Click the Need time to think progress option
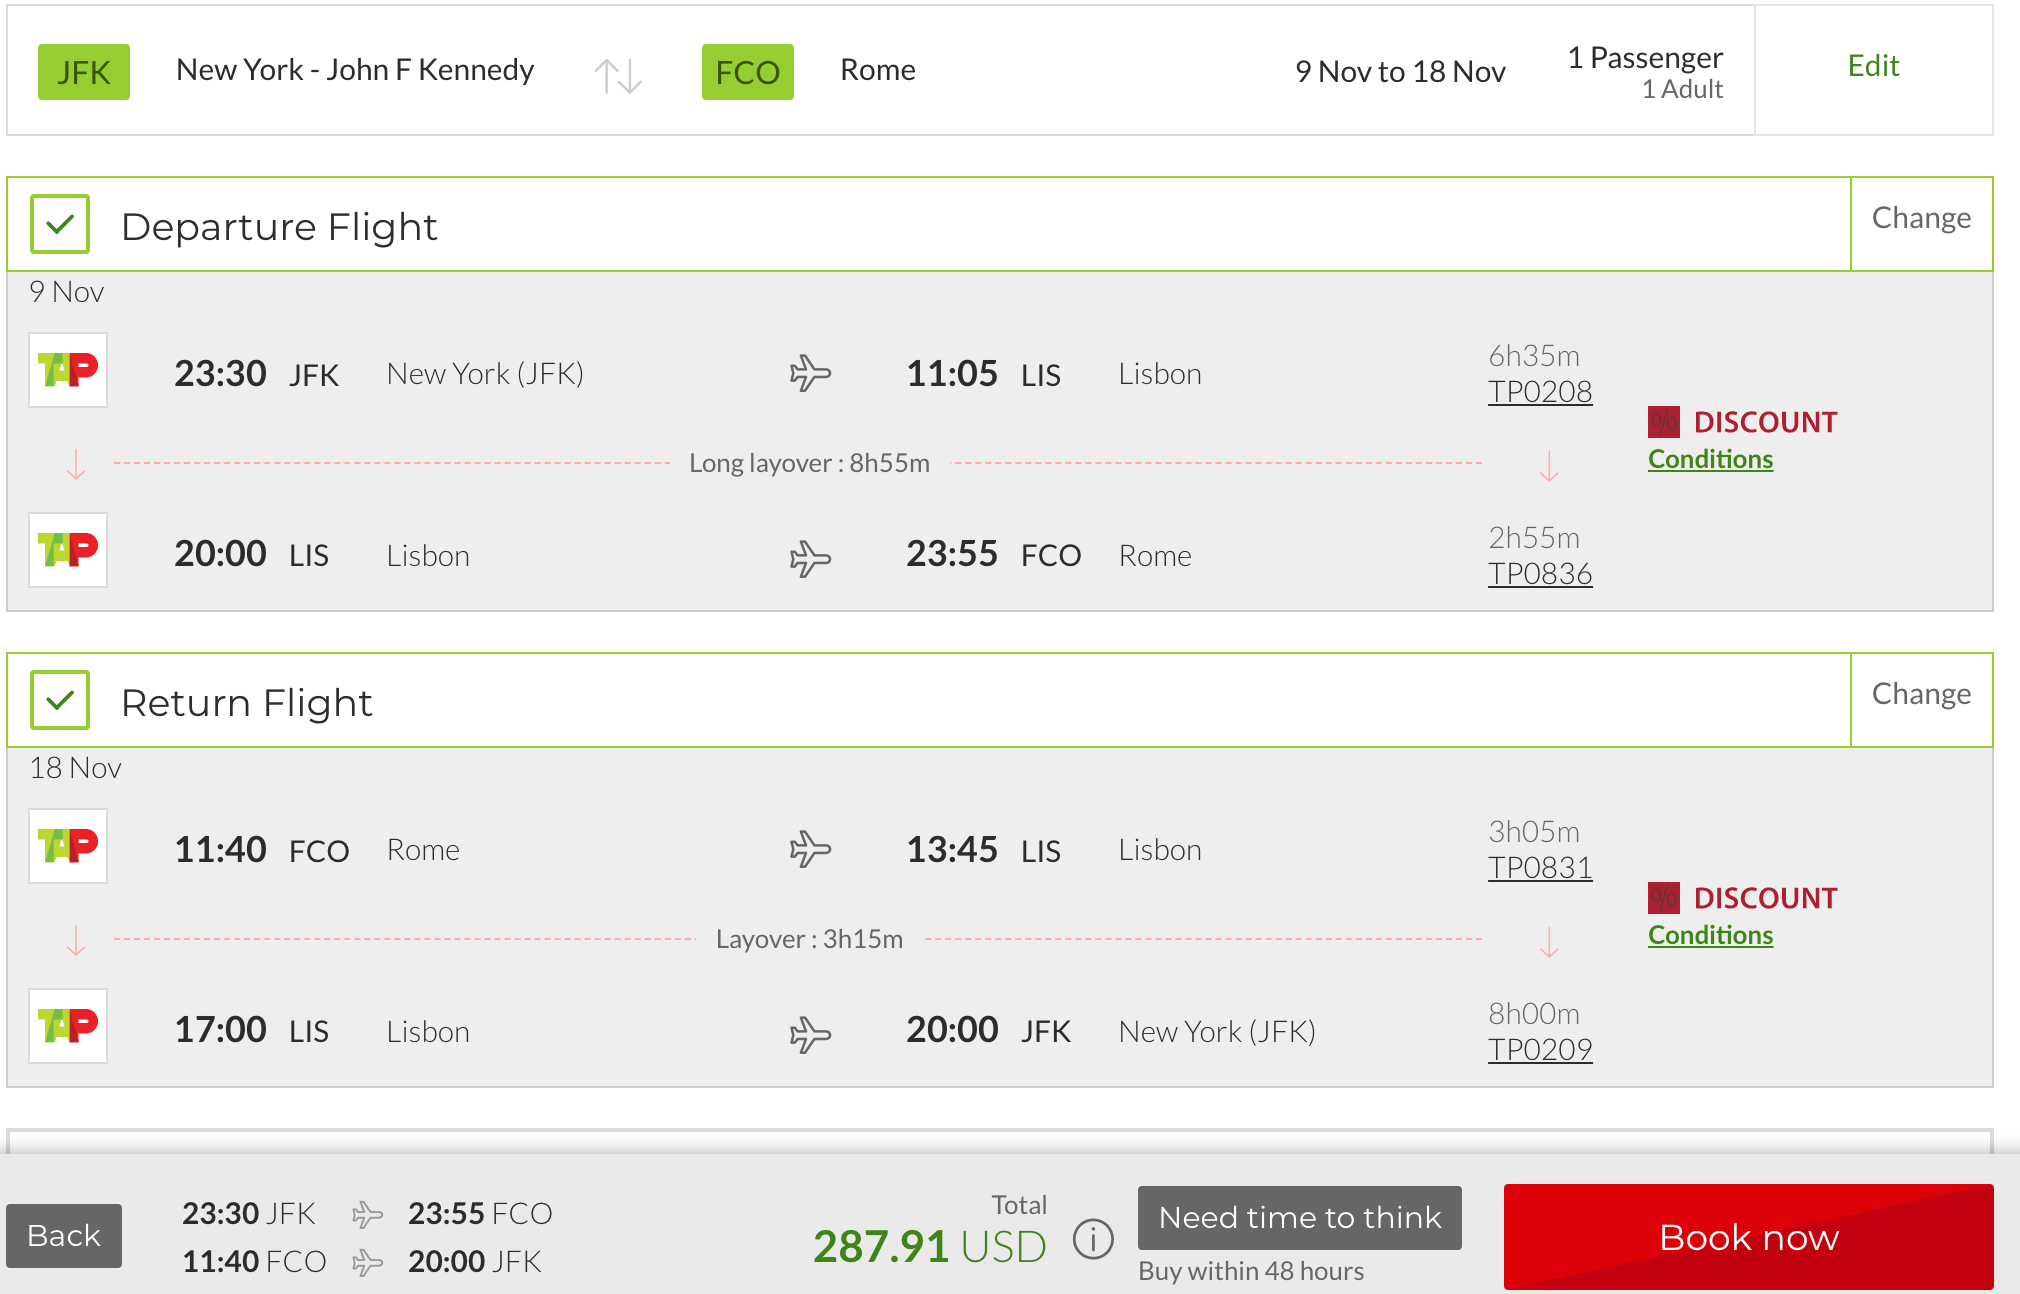This screenshot has height=1294, width=2020. tap(1299, 1218)
